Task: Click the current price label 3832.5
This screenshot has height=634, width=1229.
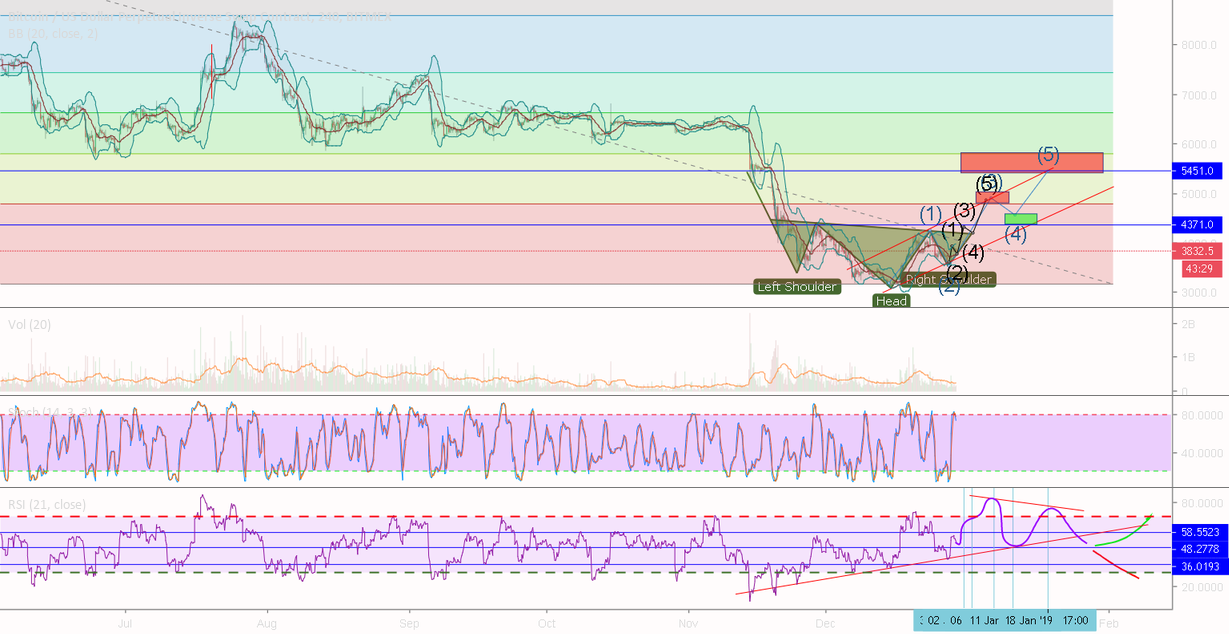Action: (x=1196, y=252)
